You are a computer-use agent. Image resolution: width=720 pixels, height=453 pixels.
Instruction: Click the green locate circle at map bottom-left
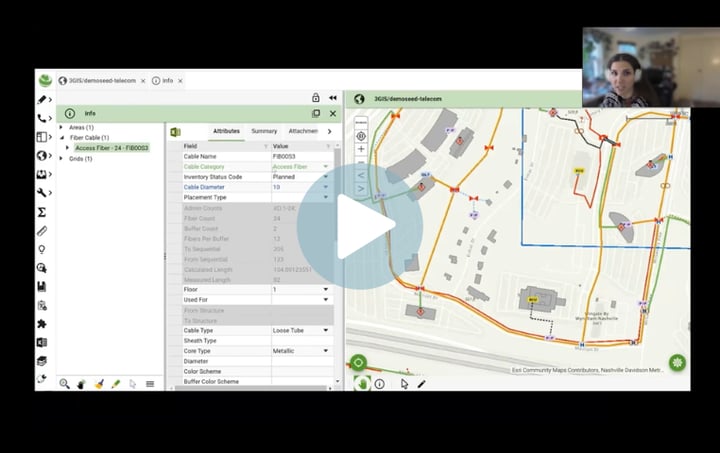tap(358, 363)
